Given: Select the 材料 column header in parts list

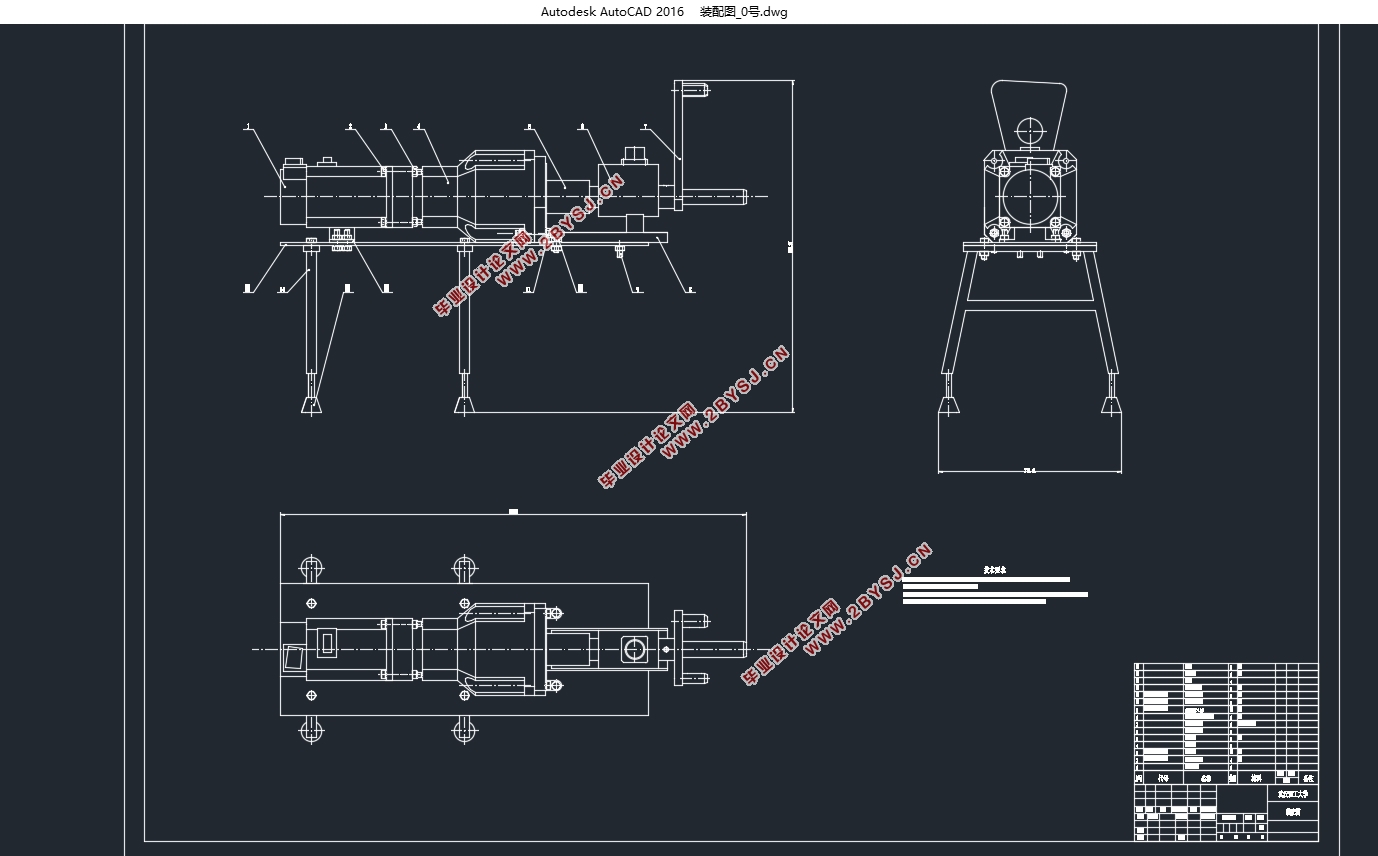Looking at the screenshot, I should point(1256,777).
